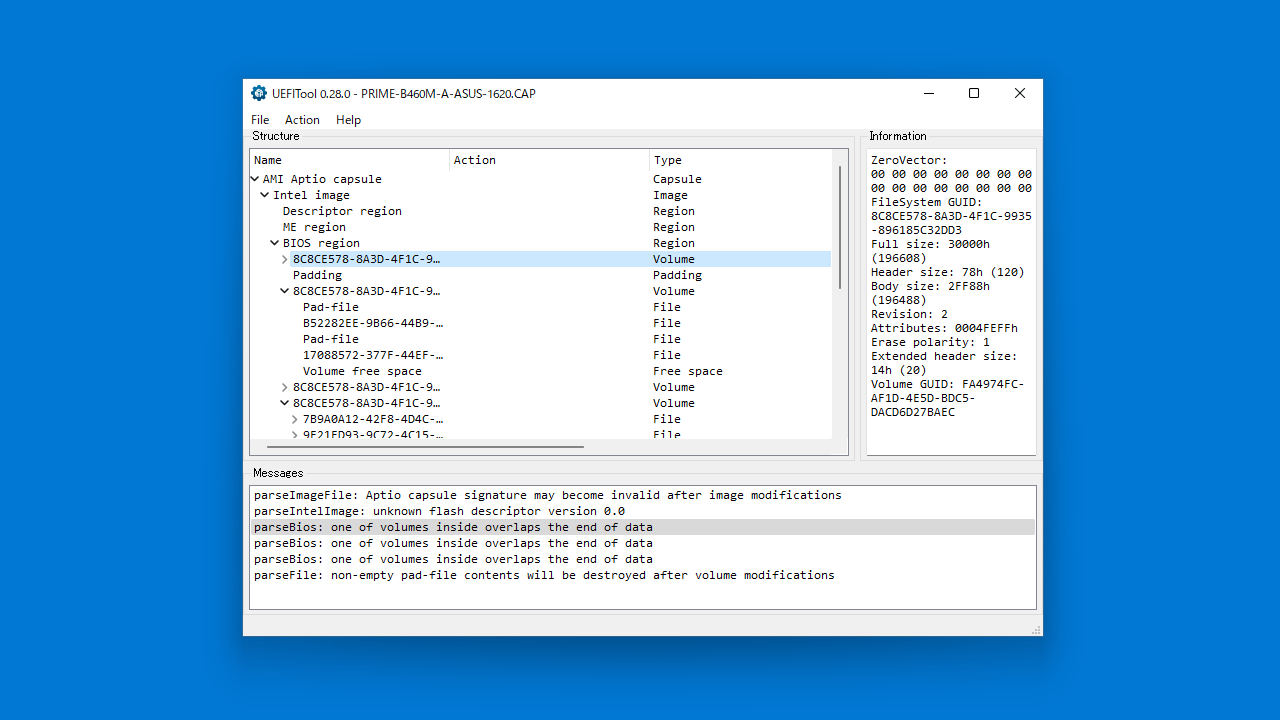Select the Volume free space item
This screenshot has width=1280, height=720.
[540, 371]
